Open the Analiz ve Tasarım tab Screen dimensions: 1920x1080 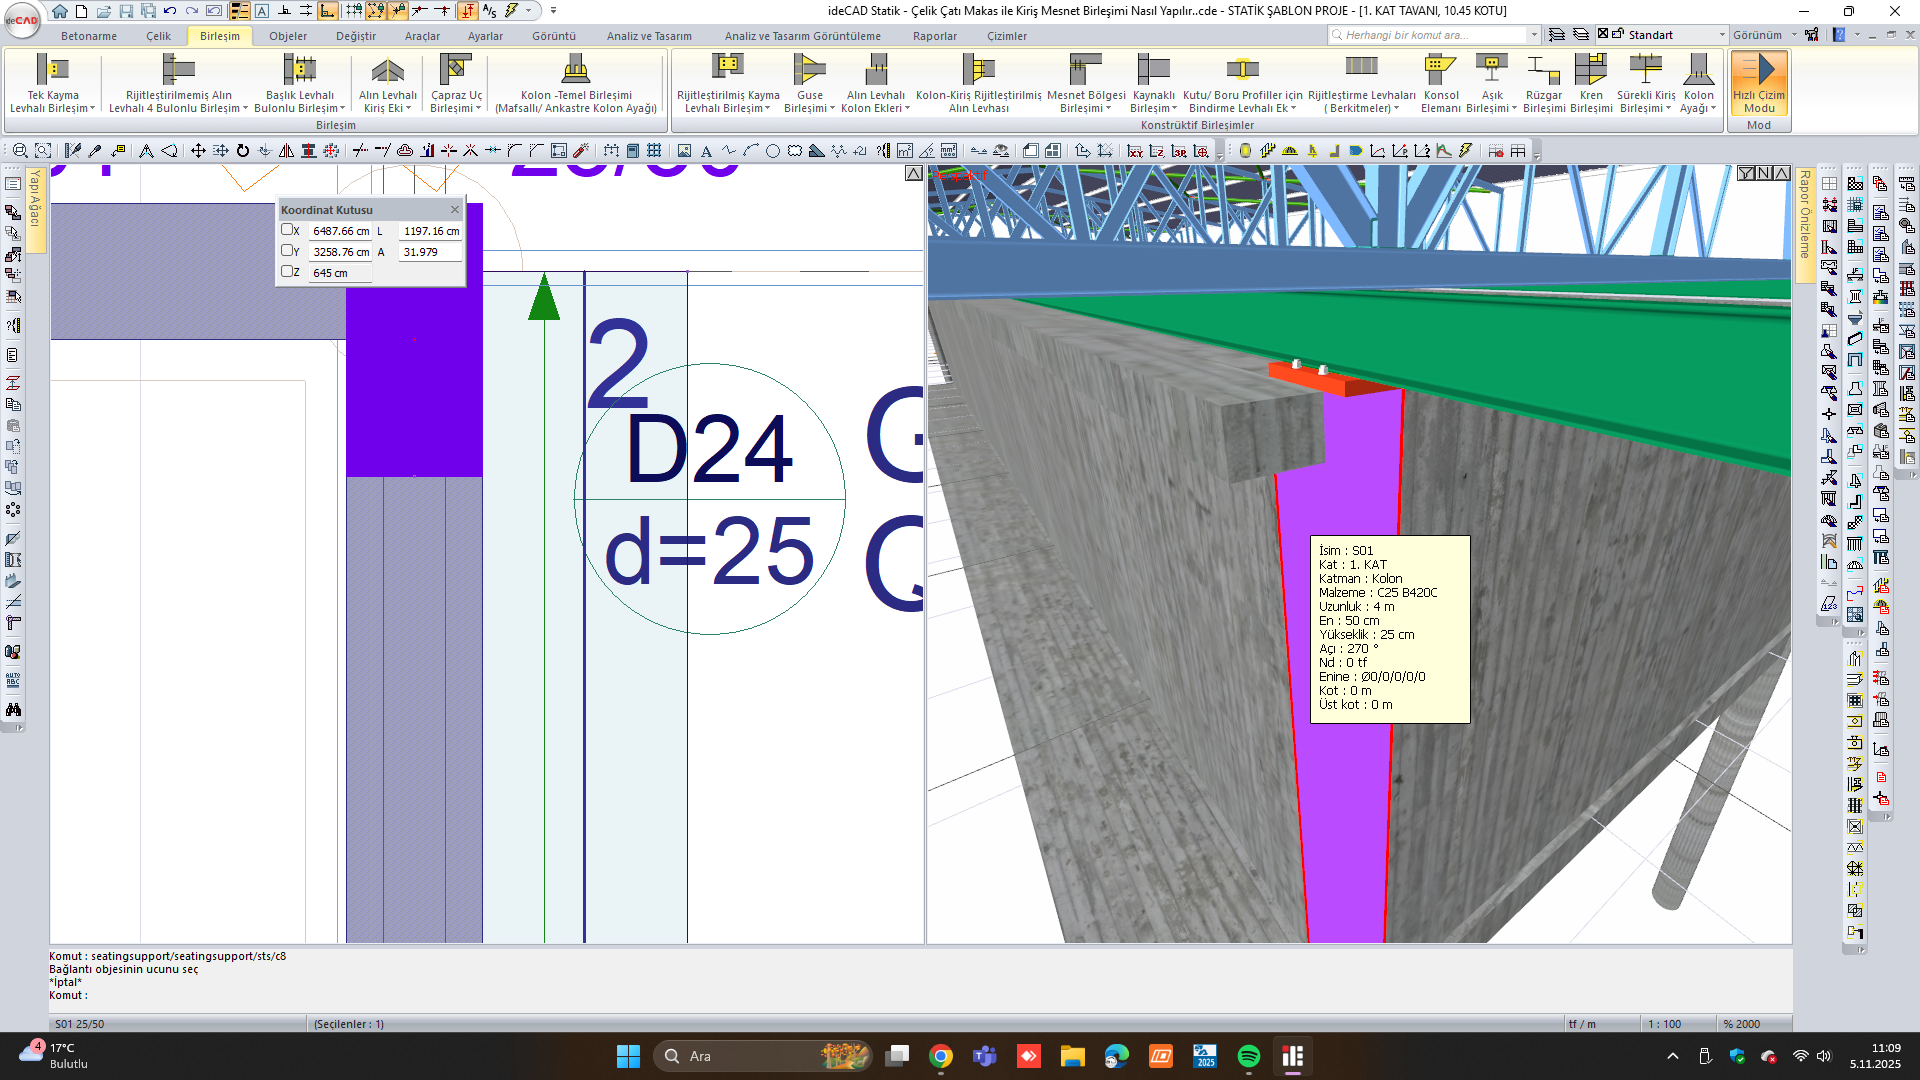(x=648, y=36)
